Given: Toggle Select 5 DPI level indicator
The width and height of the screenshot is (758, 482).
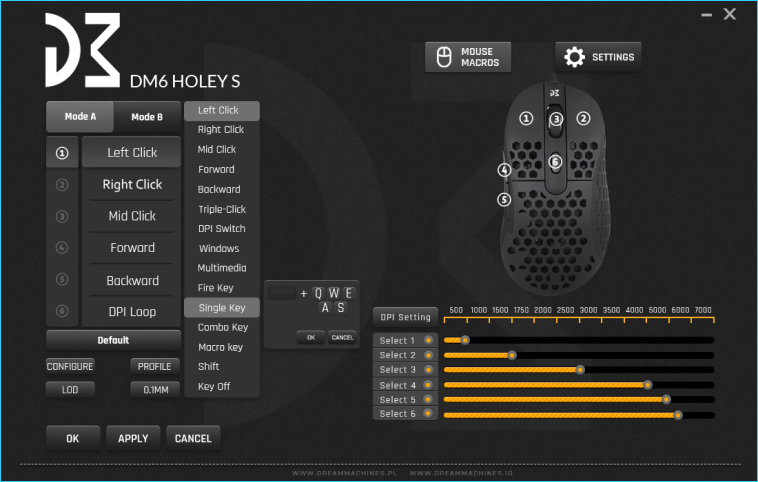Looking at the screenshot, I should coord(428,399).
